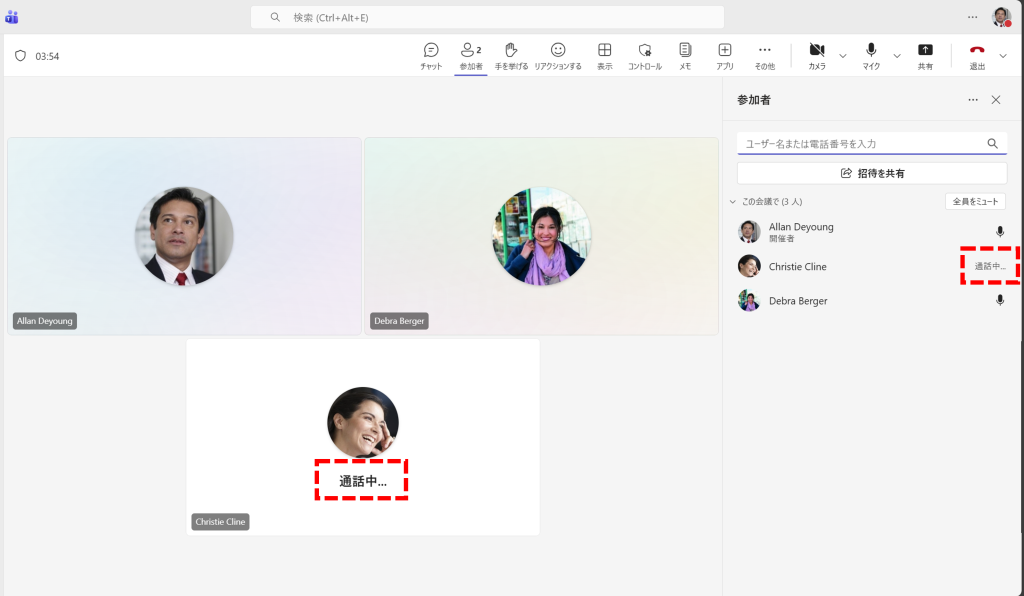The image size is (1024, 596).
Task: Expand camera options dropdown arrow
Action: pyautogui.click(x=843, y=56)
